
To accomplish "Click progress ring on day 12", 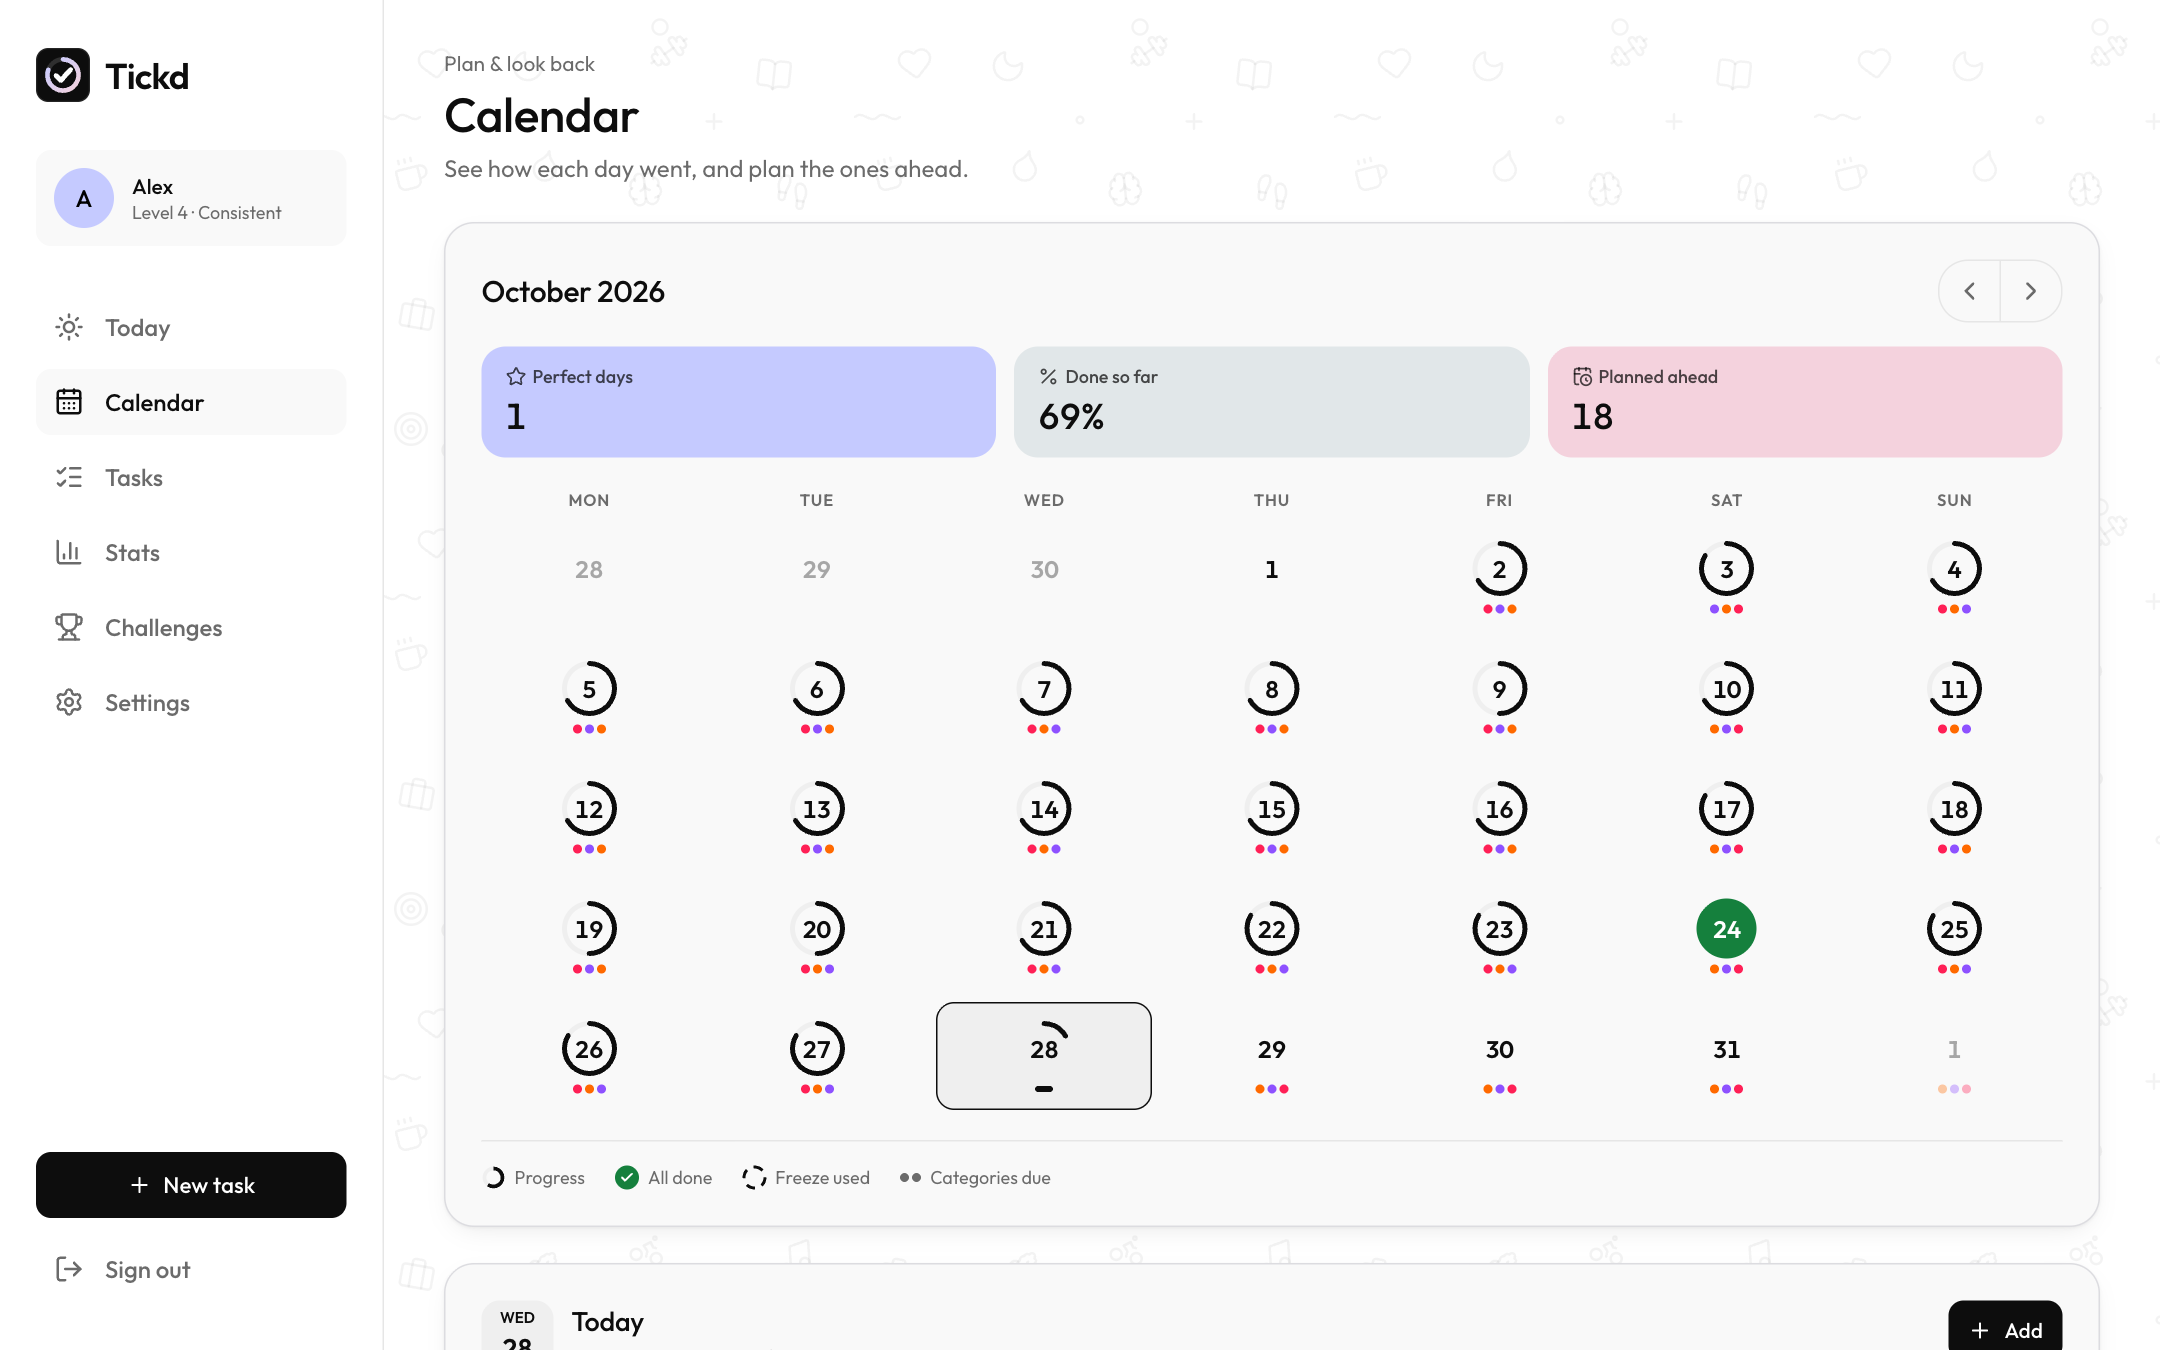I will tap(589, 809).
